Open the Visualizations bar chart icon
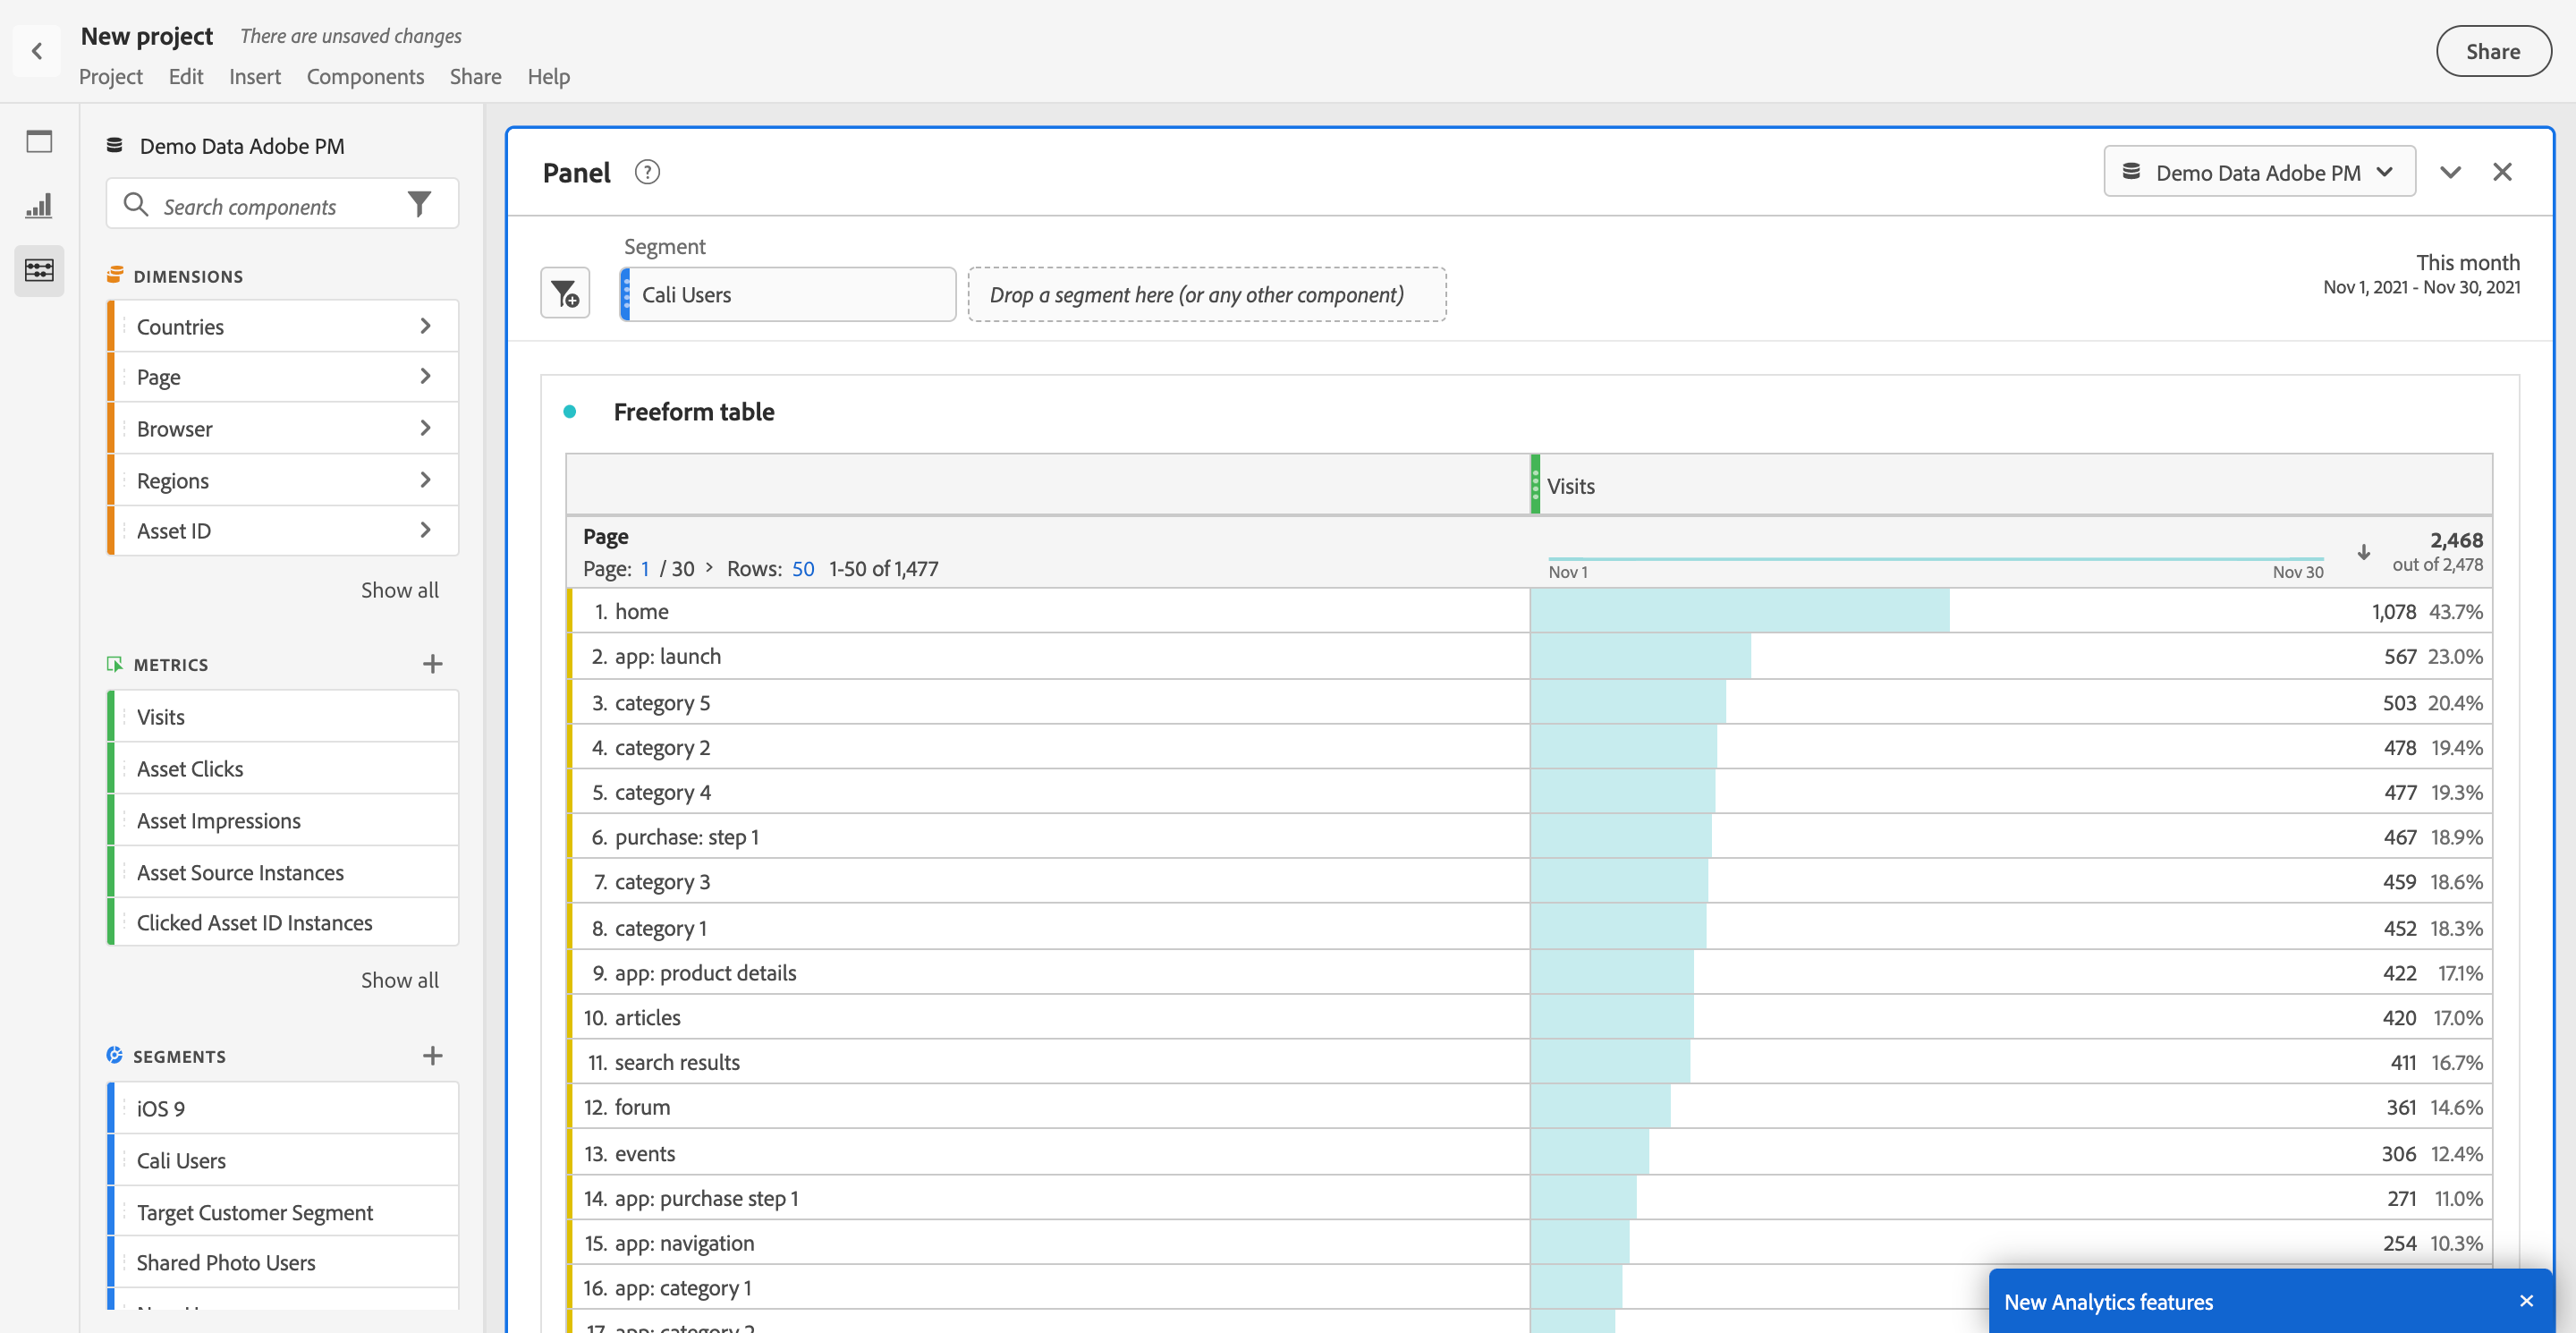This screenshot has width=2576, height=1333. point(39,206)
